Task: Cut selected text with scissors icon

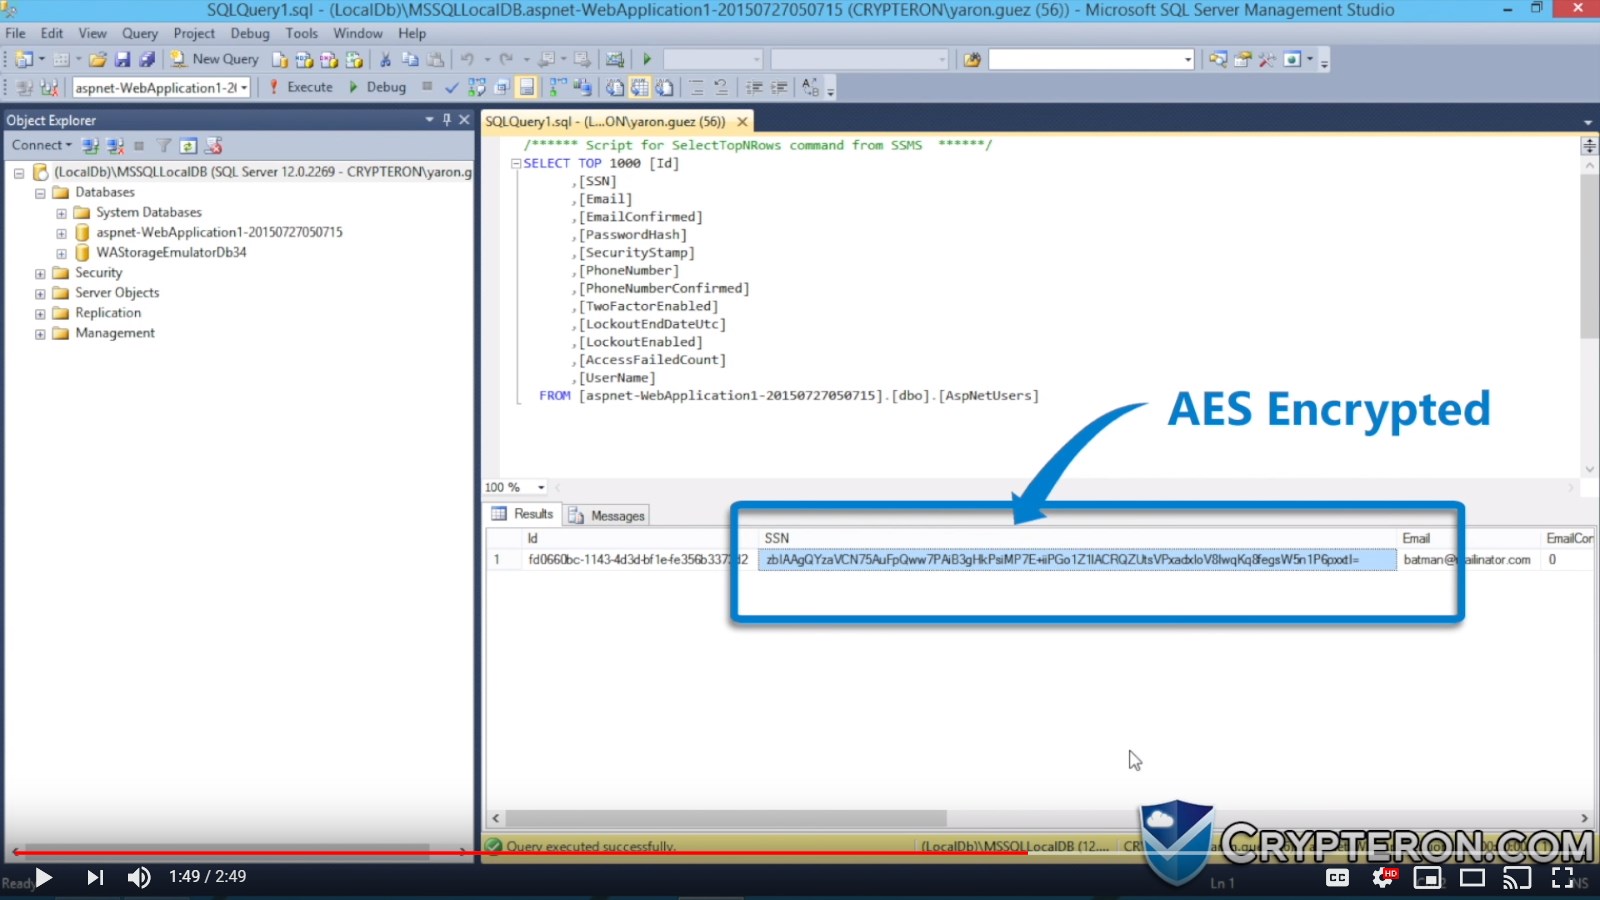Action: point(385,60)
